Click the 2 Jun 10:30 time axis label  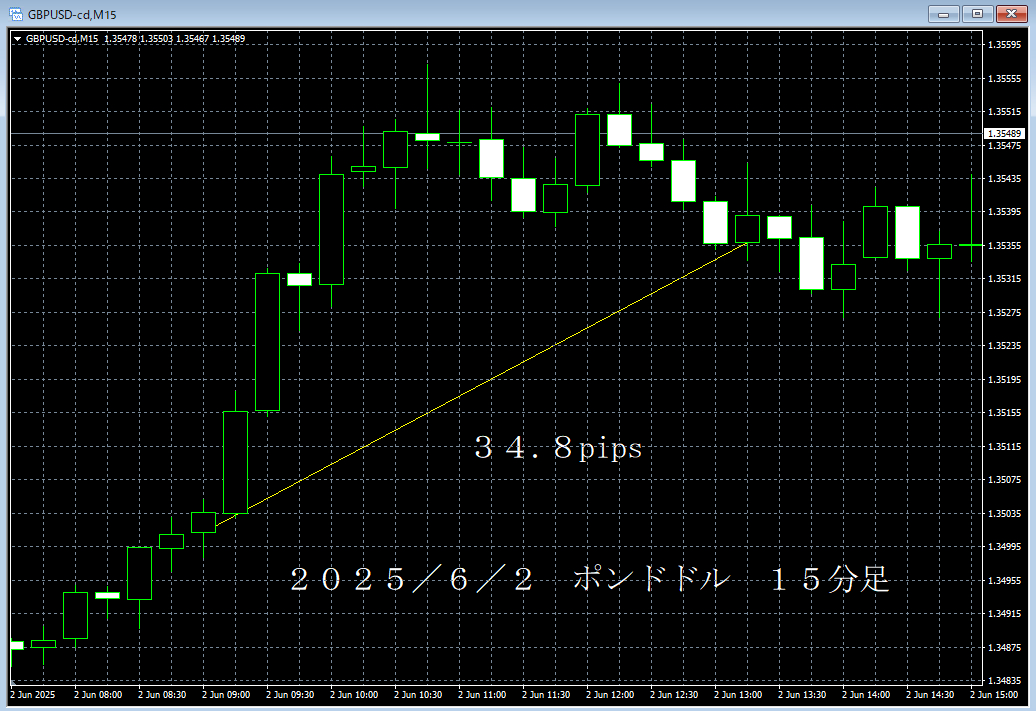418,694
